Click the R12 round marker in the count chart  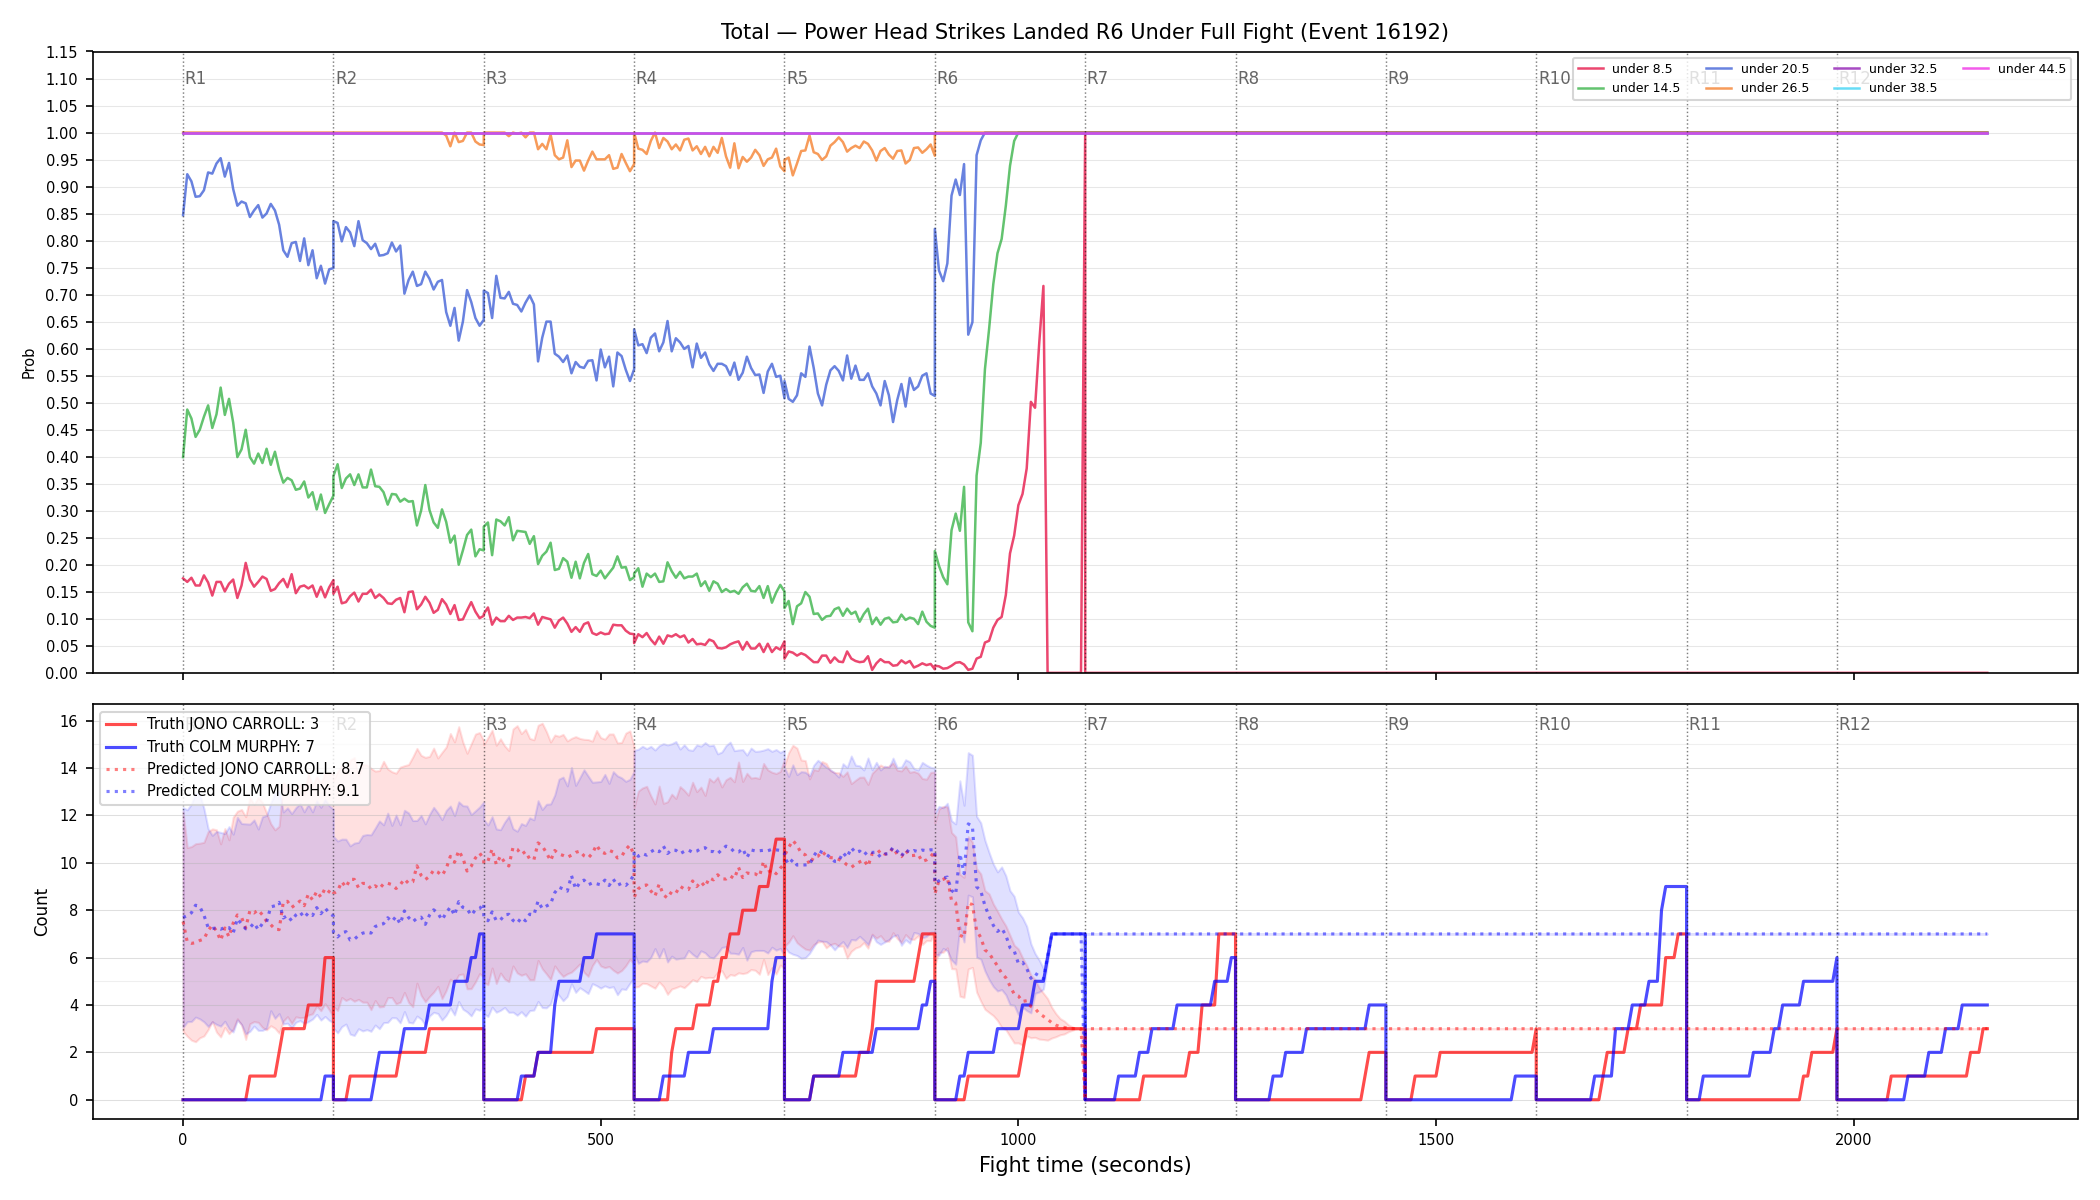(x=1854, y=724)
